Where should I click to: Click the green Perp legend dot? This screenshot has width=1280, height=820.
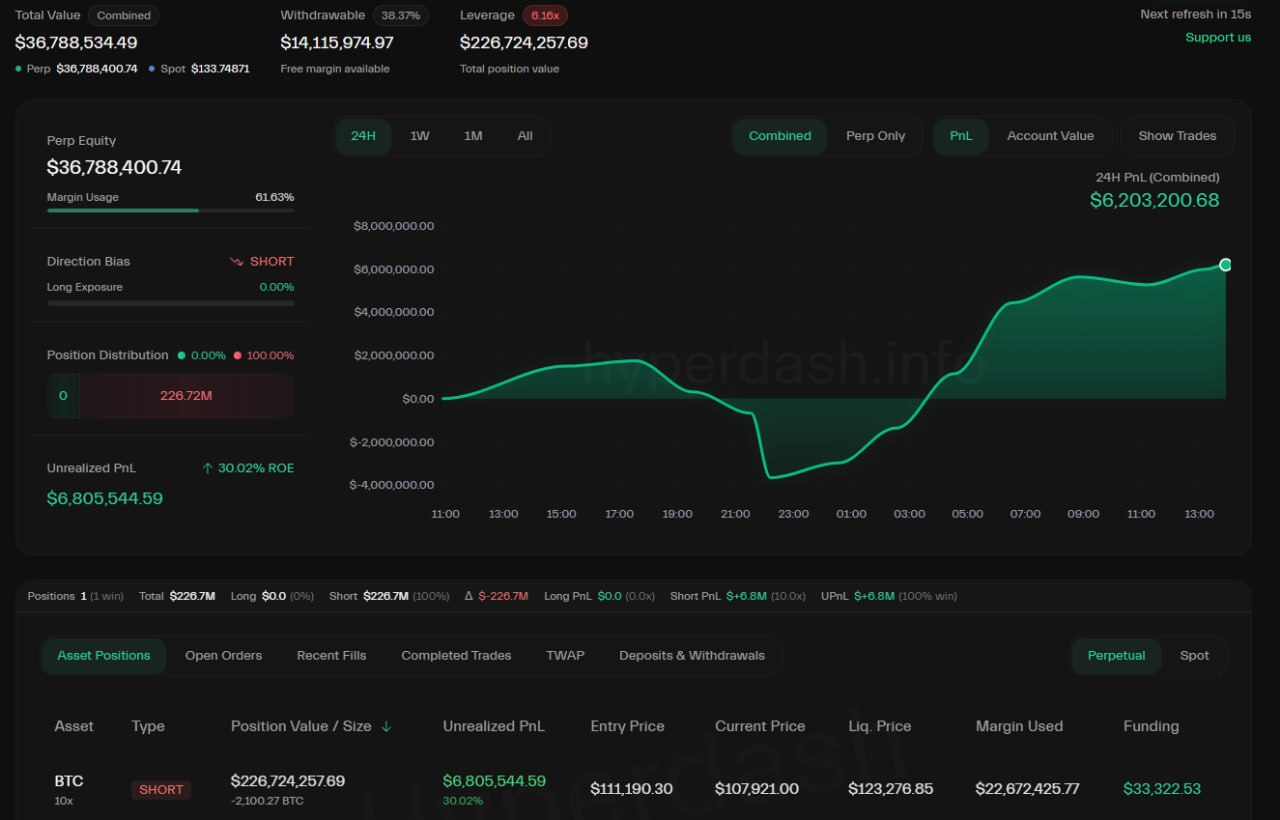19,69
